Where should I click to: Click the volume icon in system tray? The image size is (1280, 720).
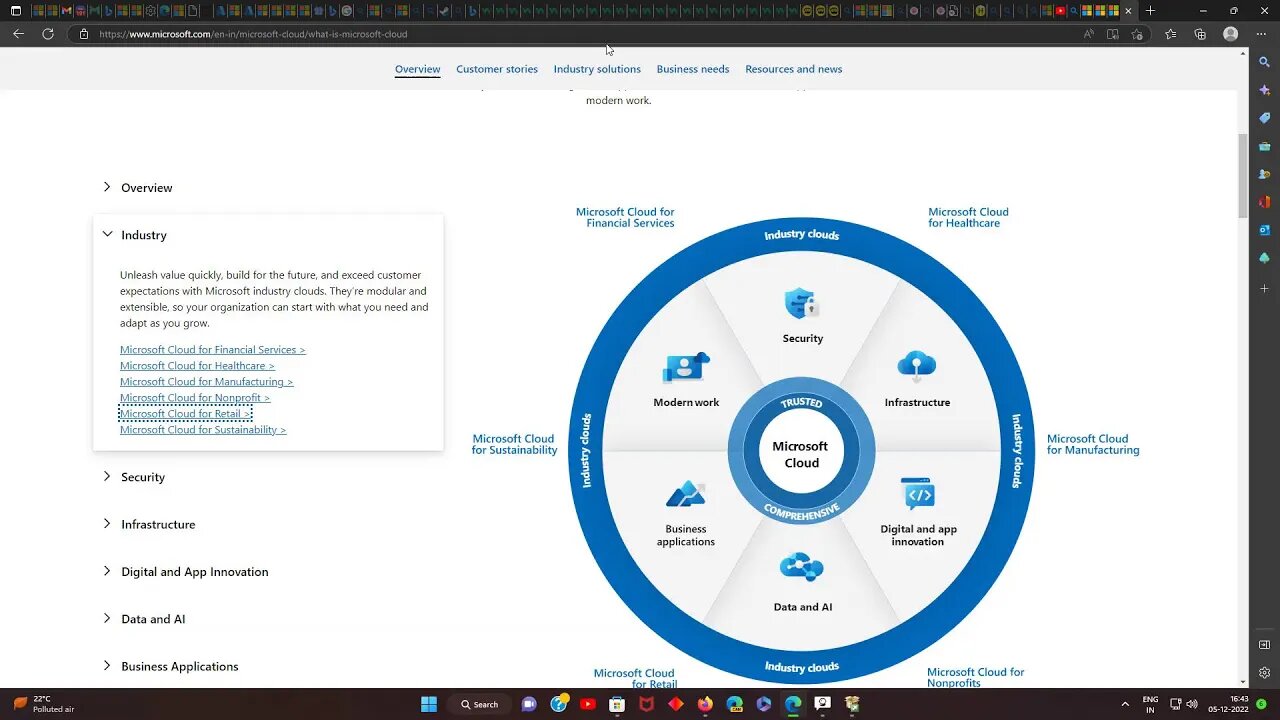click(1192, 704)
